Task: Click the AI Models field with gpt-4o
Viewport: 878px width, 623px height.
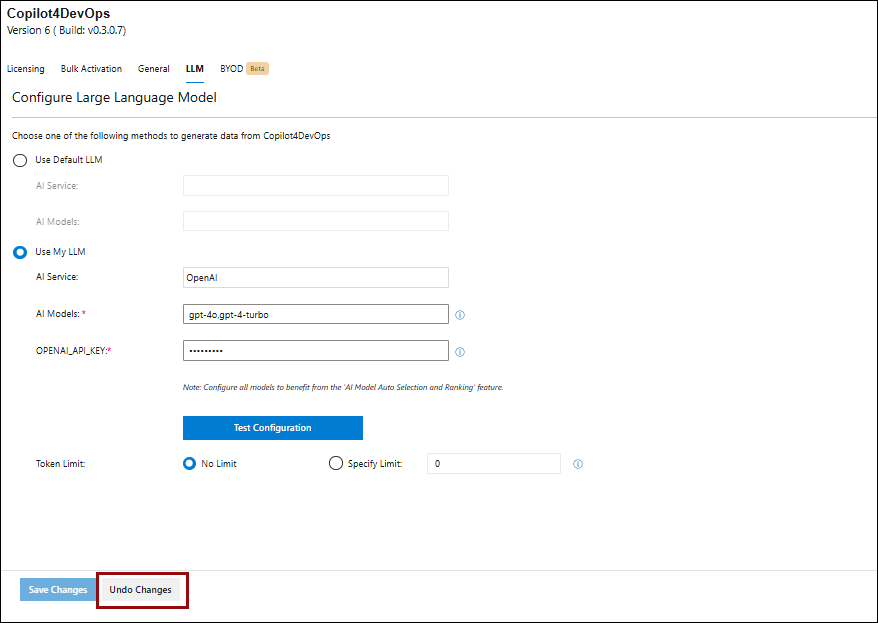Action: (x=315, y=314)
